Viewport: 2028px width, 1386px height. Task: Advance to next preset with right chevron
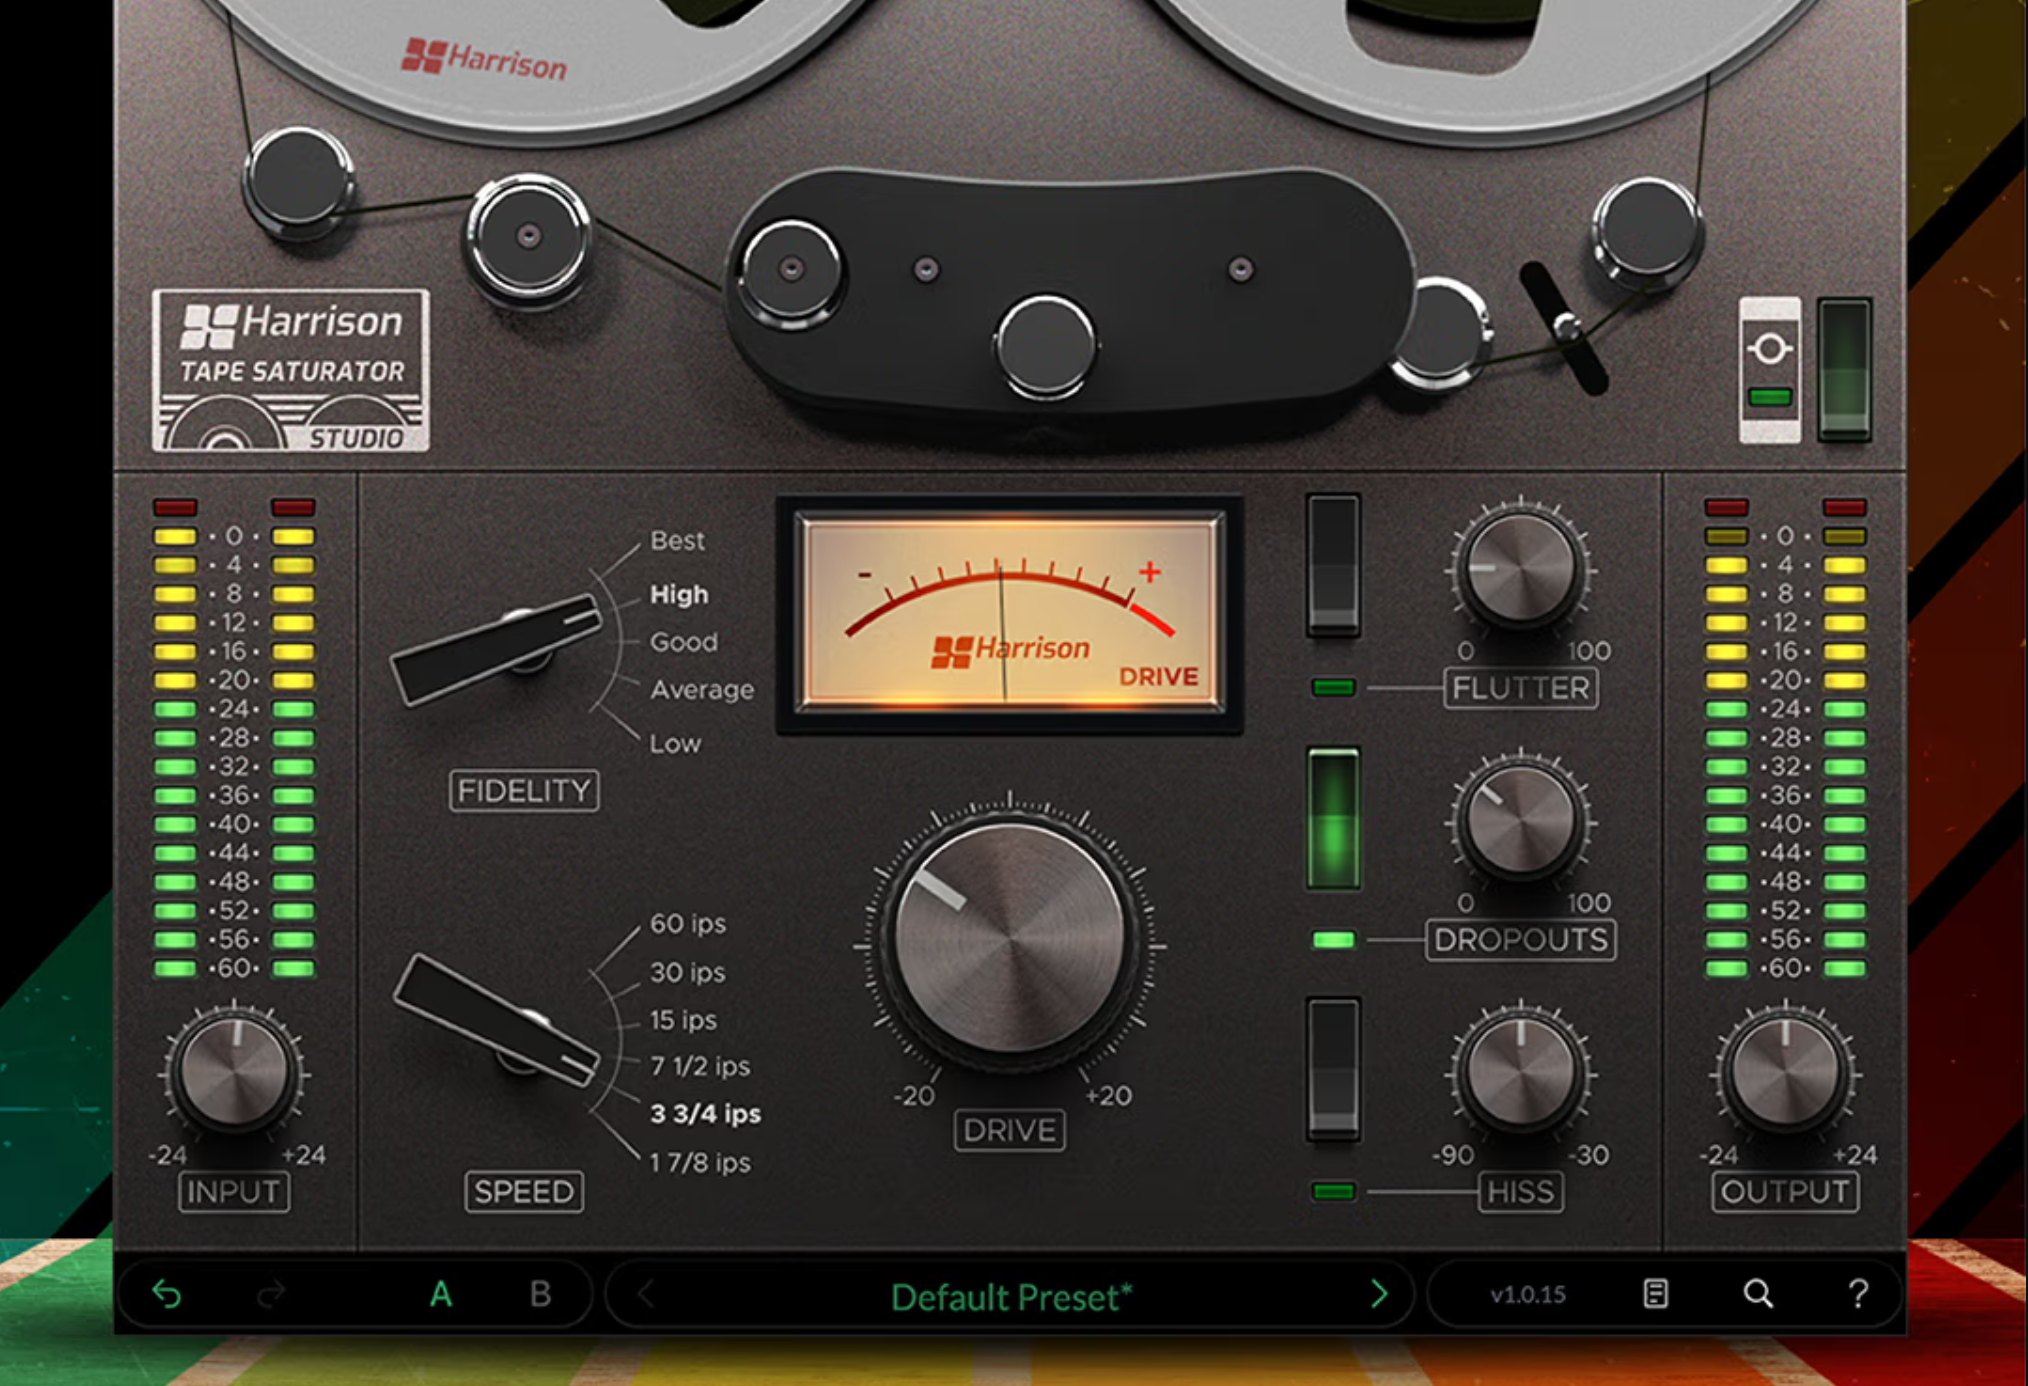(1381, 1294)
